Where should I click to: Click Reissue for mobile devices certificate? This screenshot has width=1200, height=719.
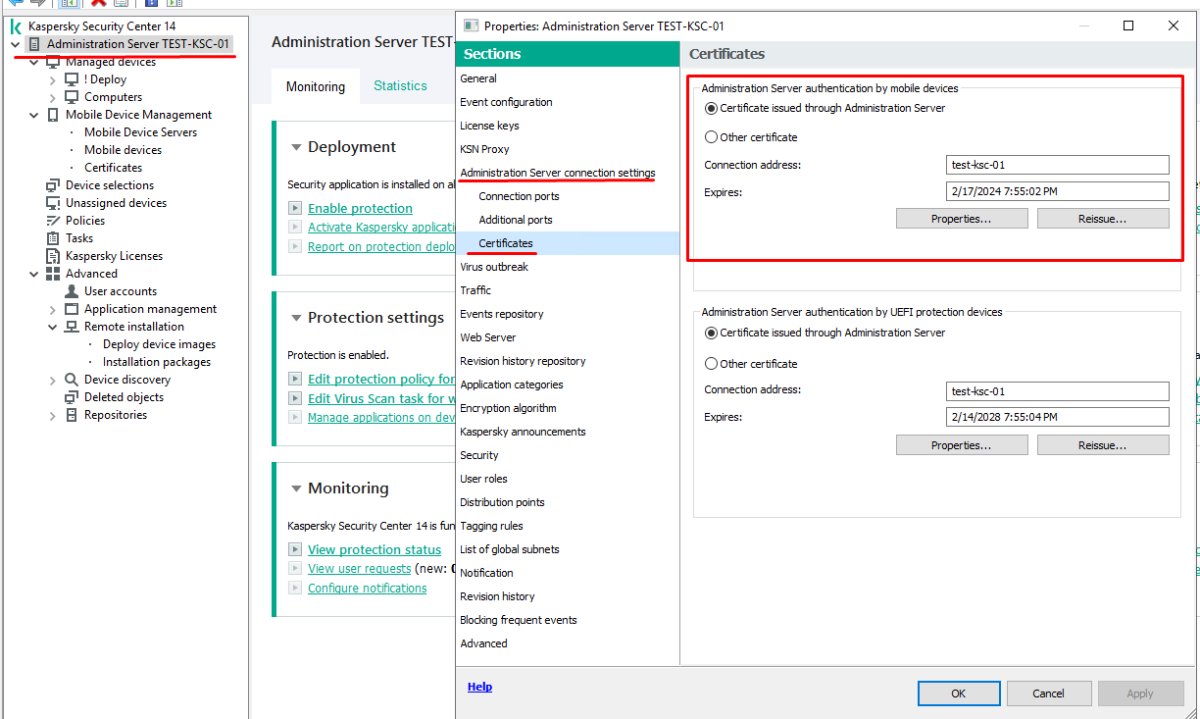pyautogui.click(x=1102, y=218)
